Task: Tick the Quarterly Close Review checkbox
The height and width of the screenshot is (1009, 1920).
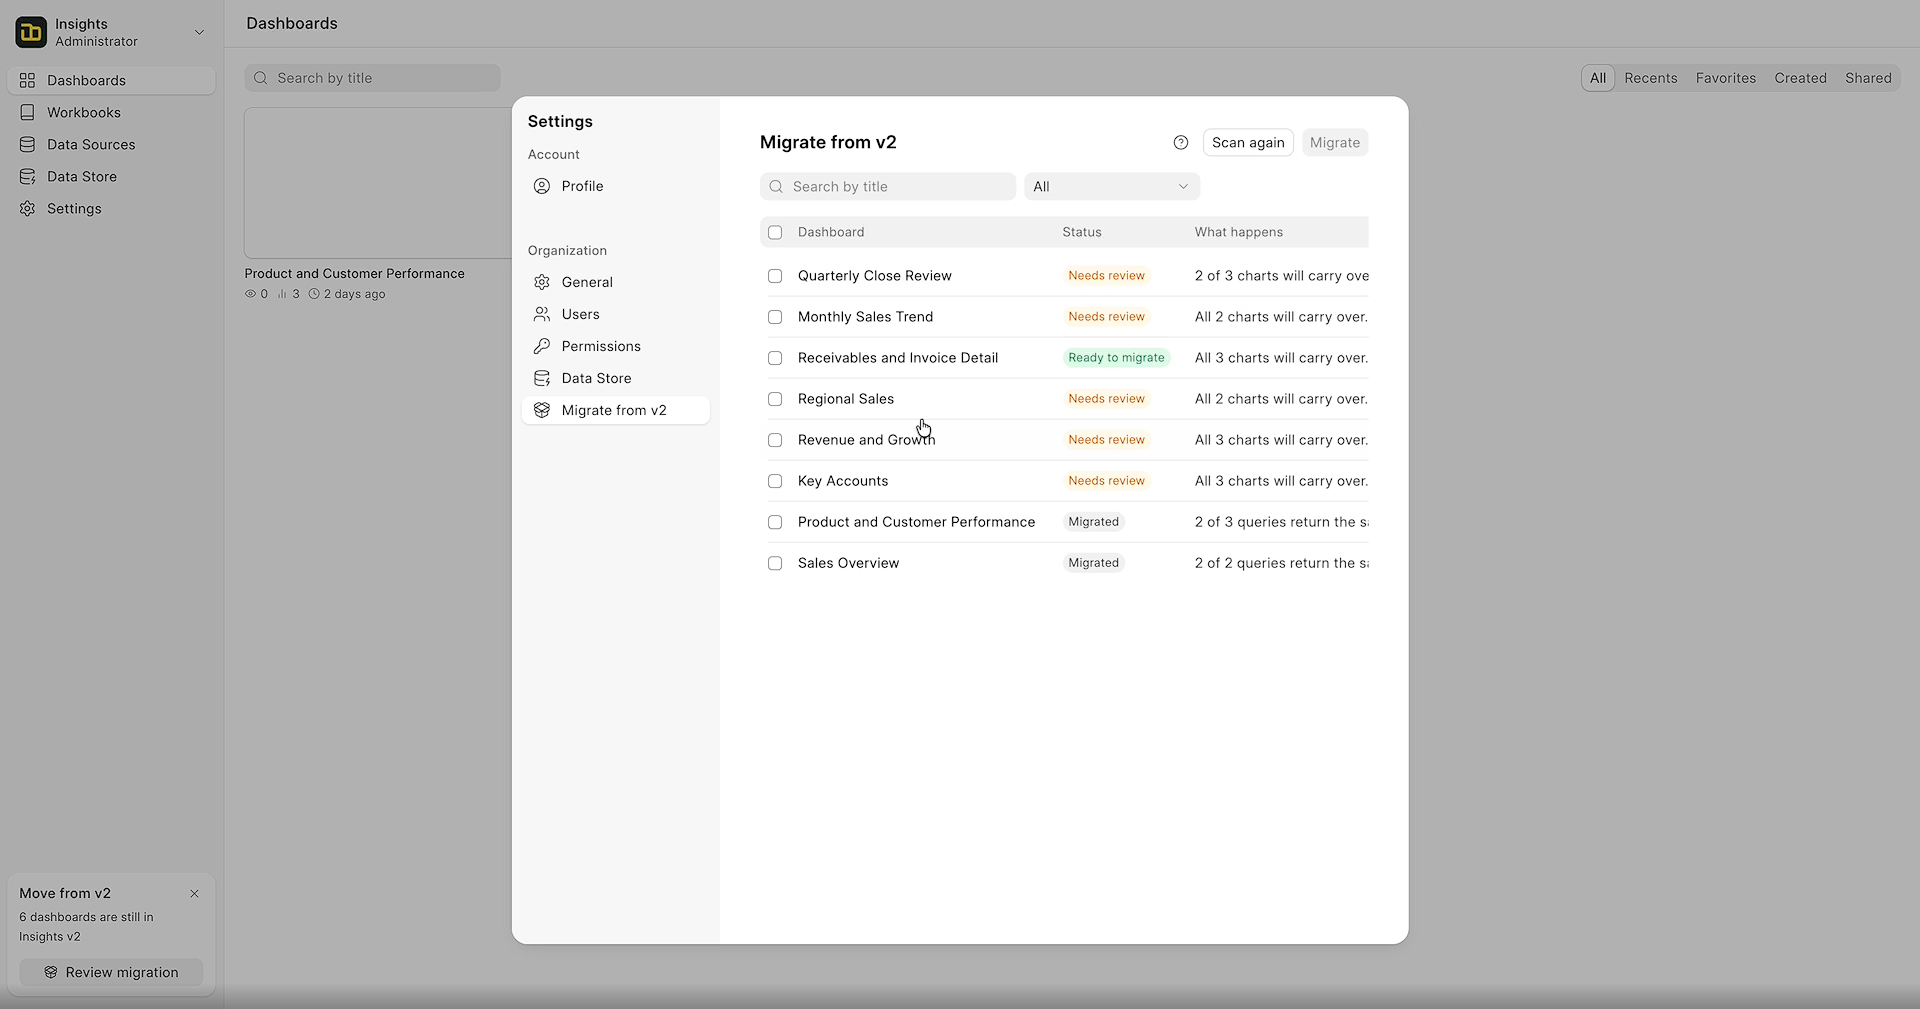Action: tap(775, 276)
